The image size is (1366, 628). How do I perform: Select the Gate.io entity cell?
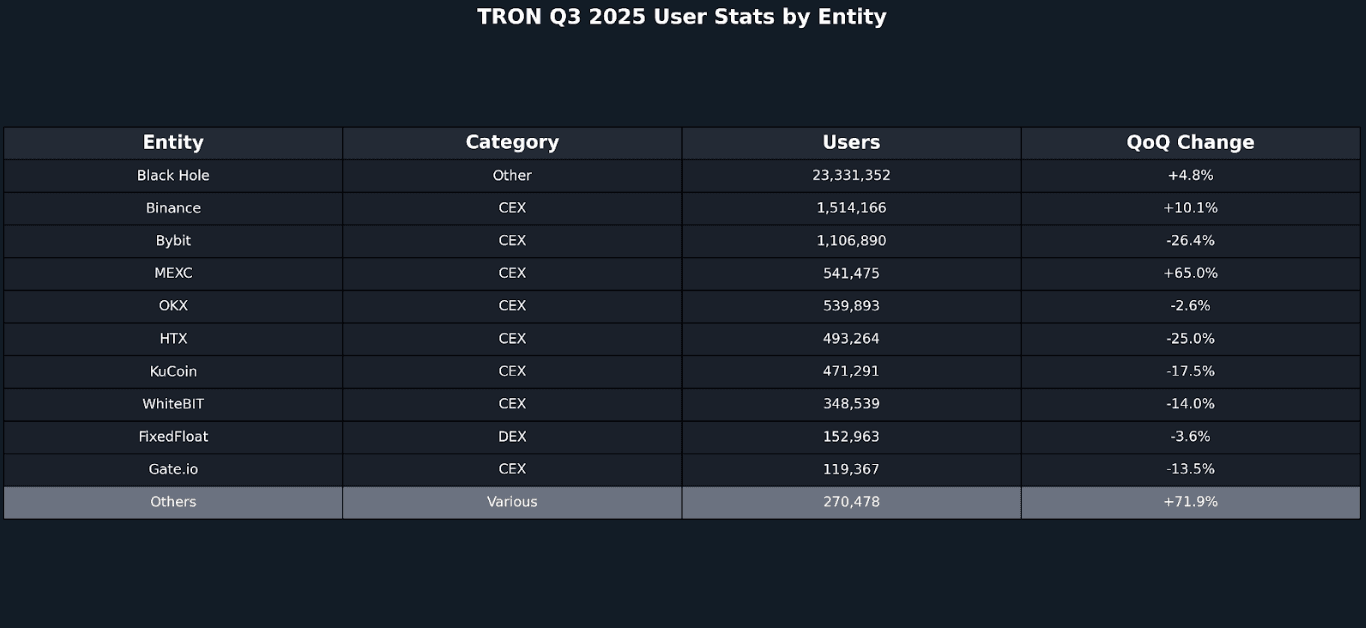[x=173, y=469]
